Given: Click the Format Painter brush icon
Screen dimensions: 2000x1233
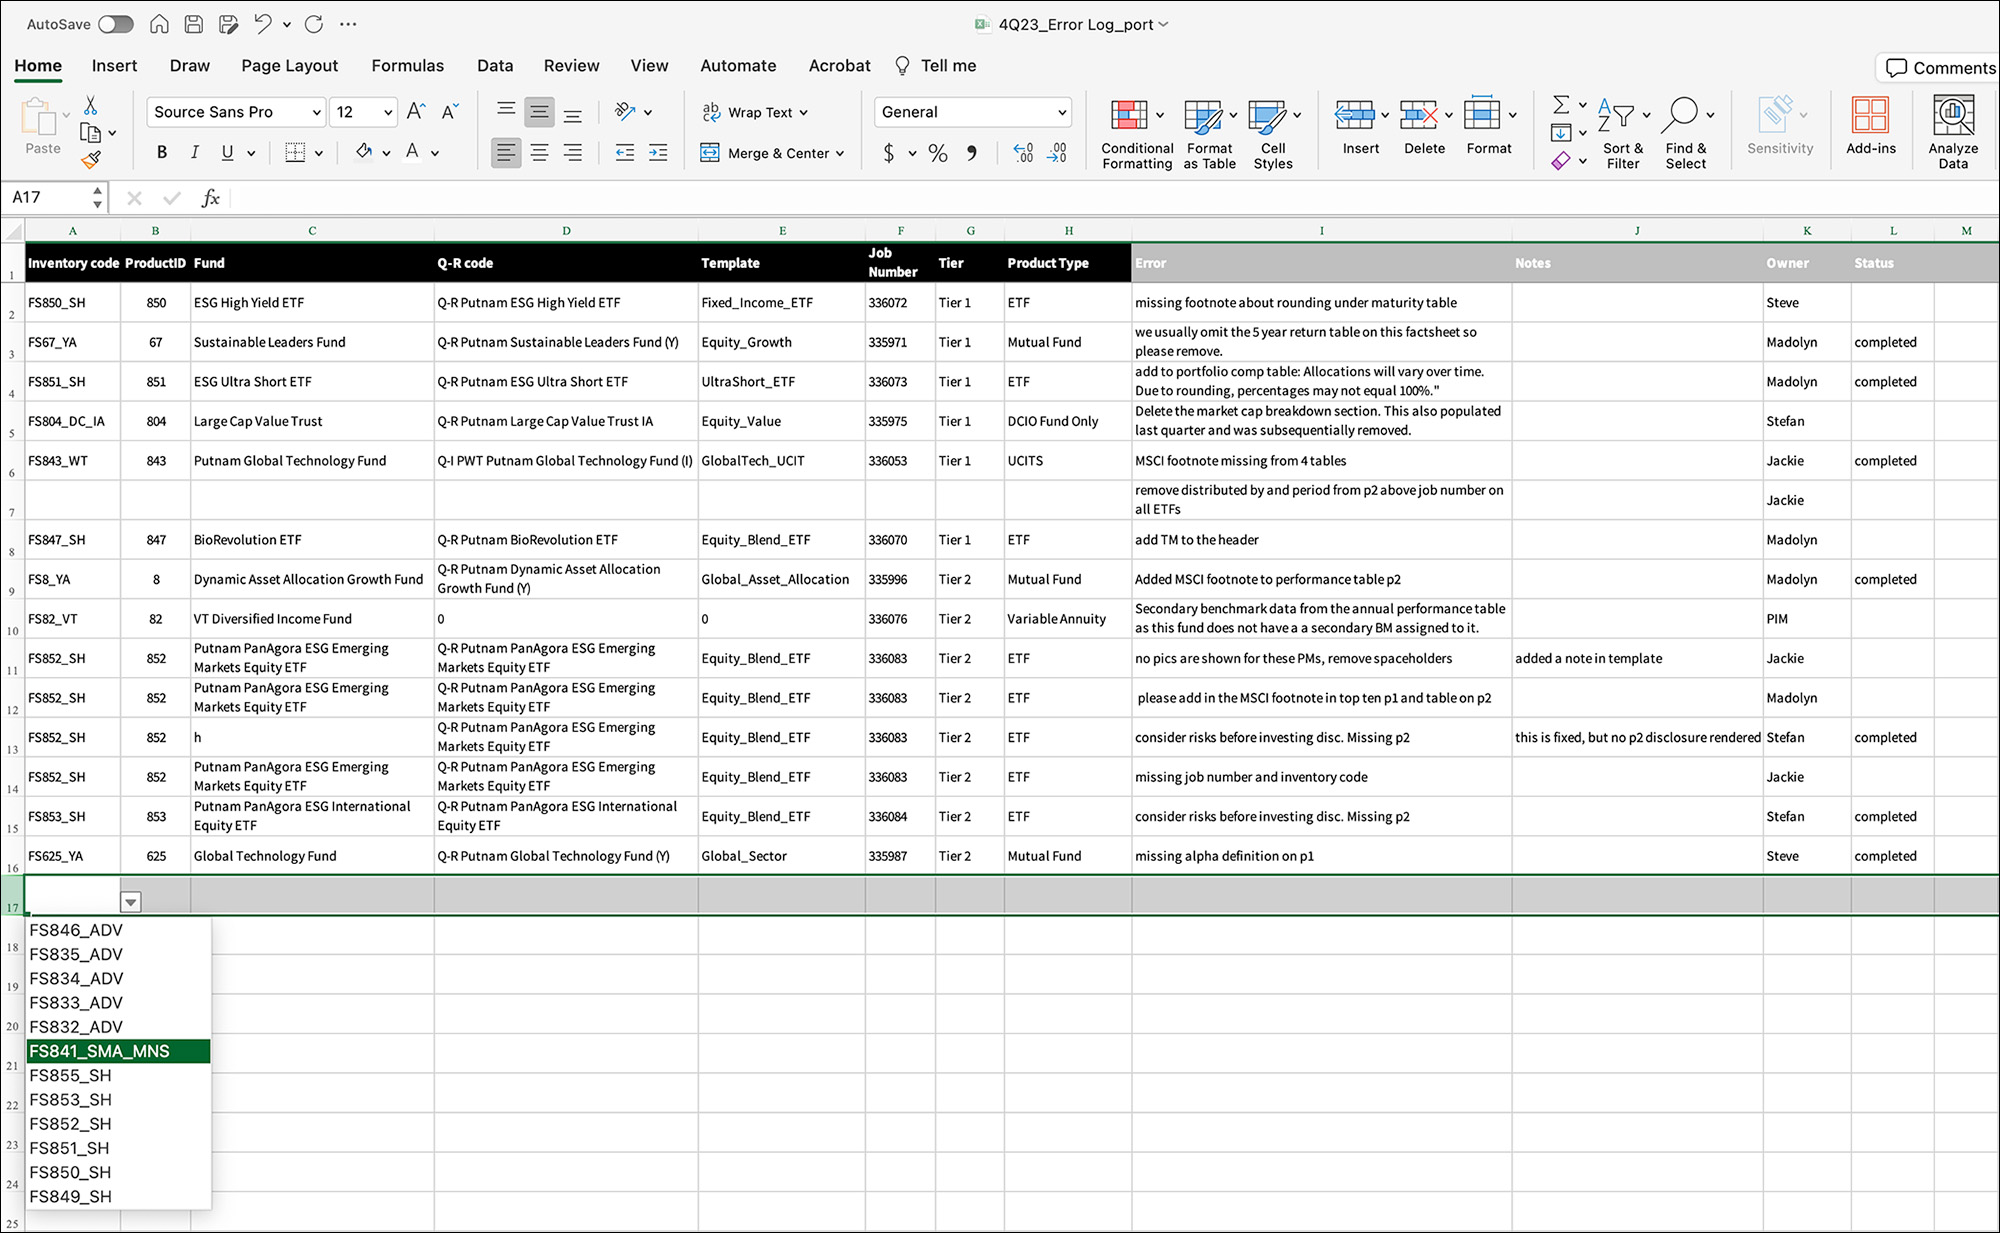Looking at the screenshot, I should click(91, 159).
